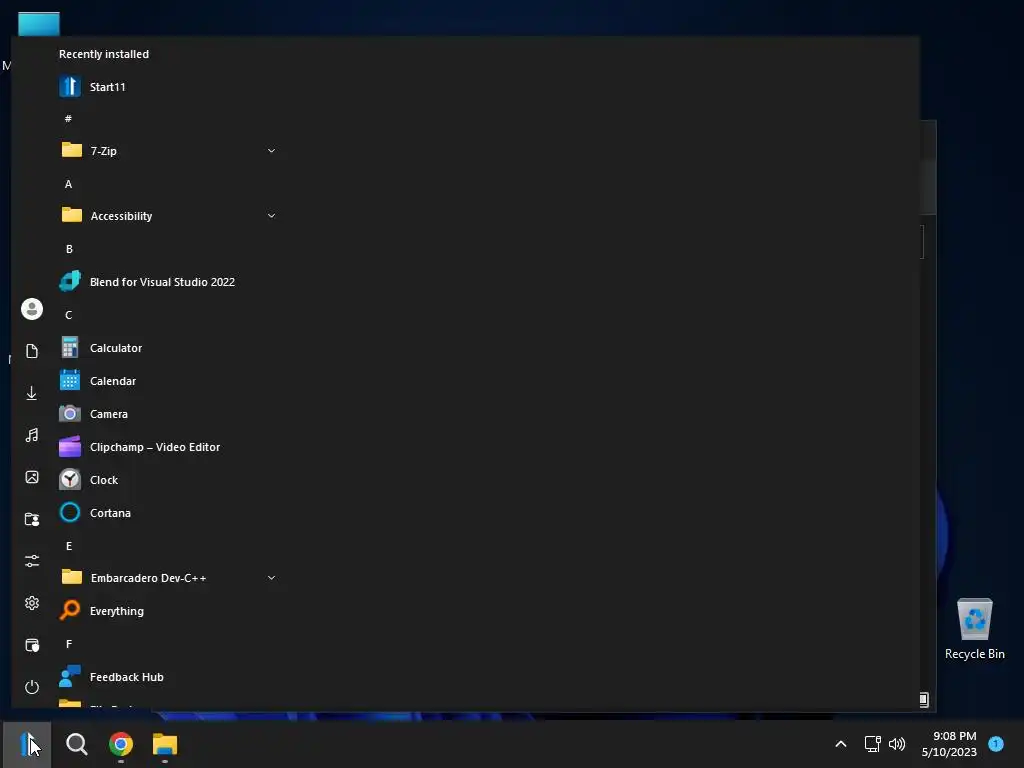1024x768 pixels.
Task: Launch Blend for Visual Studio 2022 icon
Action: click(x=70, y=281)
